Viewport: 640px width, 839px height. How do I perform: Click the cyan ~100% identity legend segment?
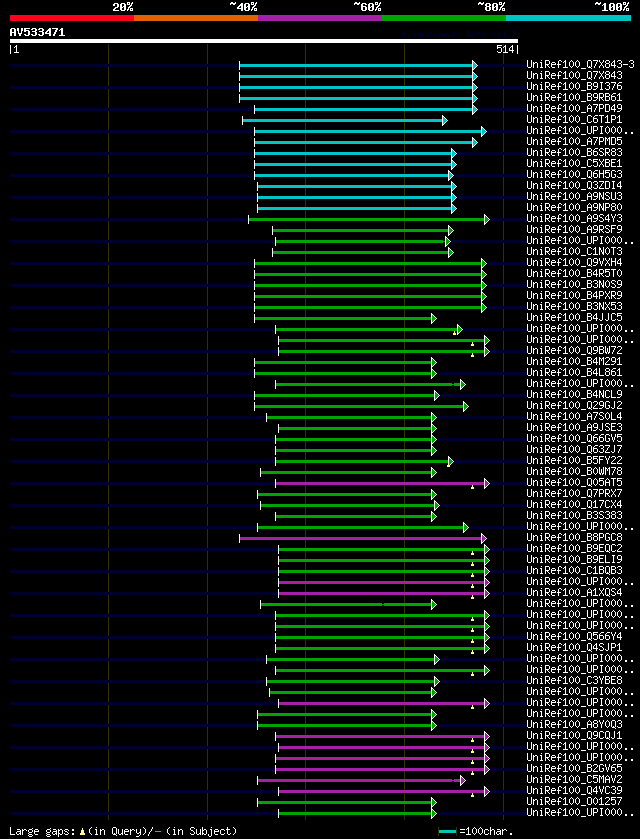pos(568,18)
